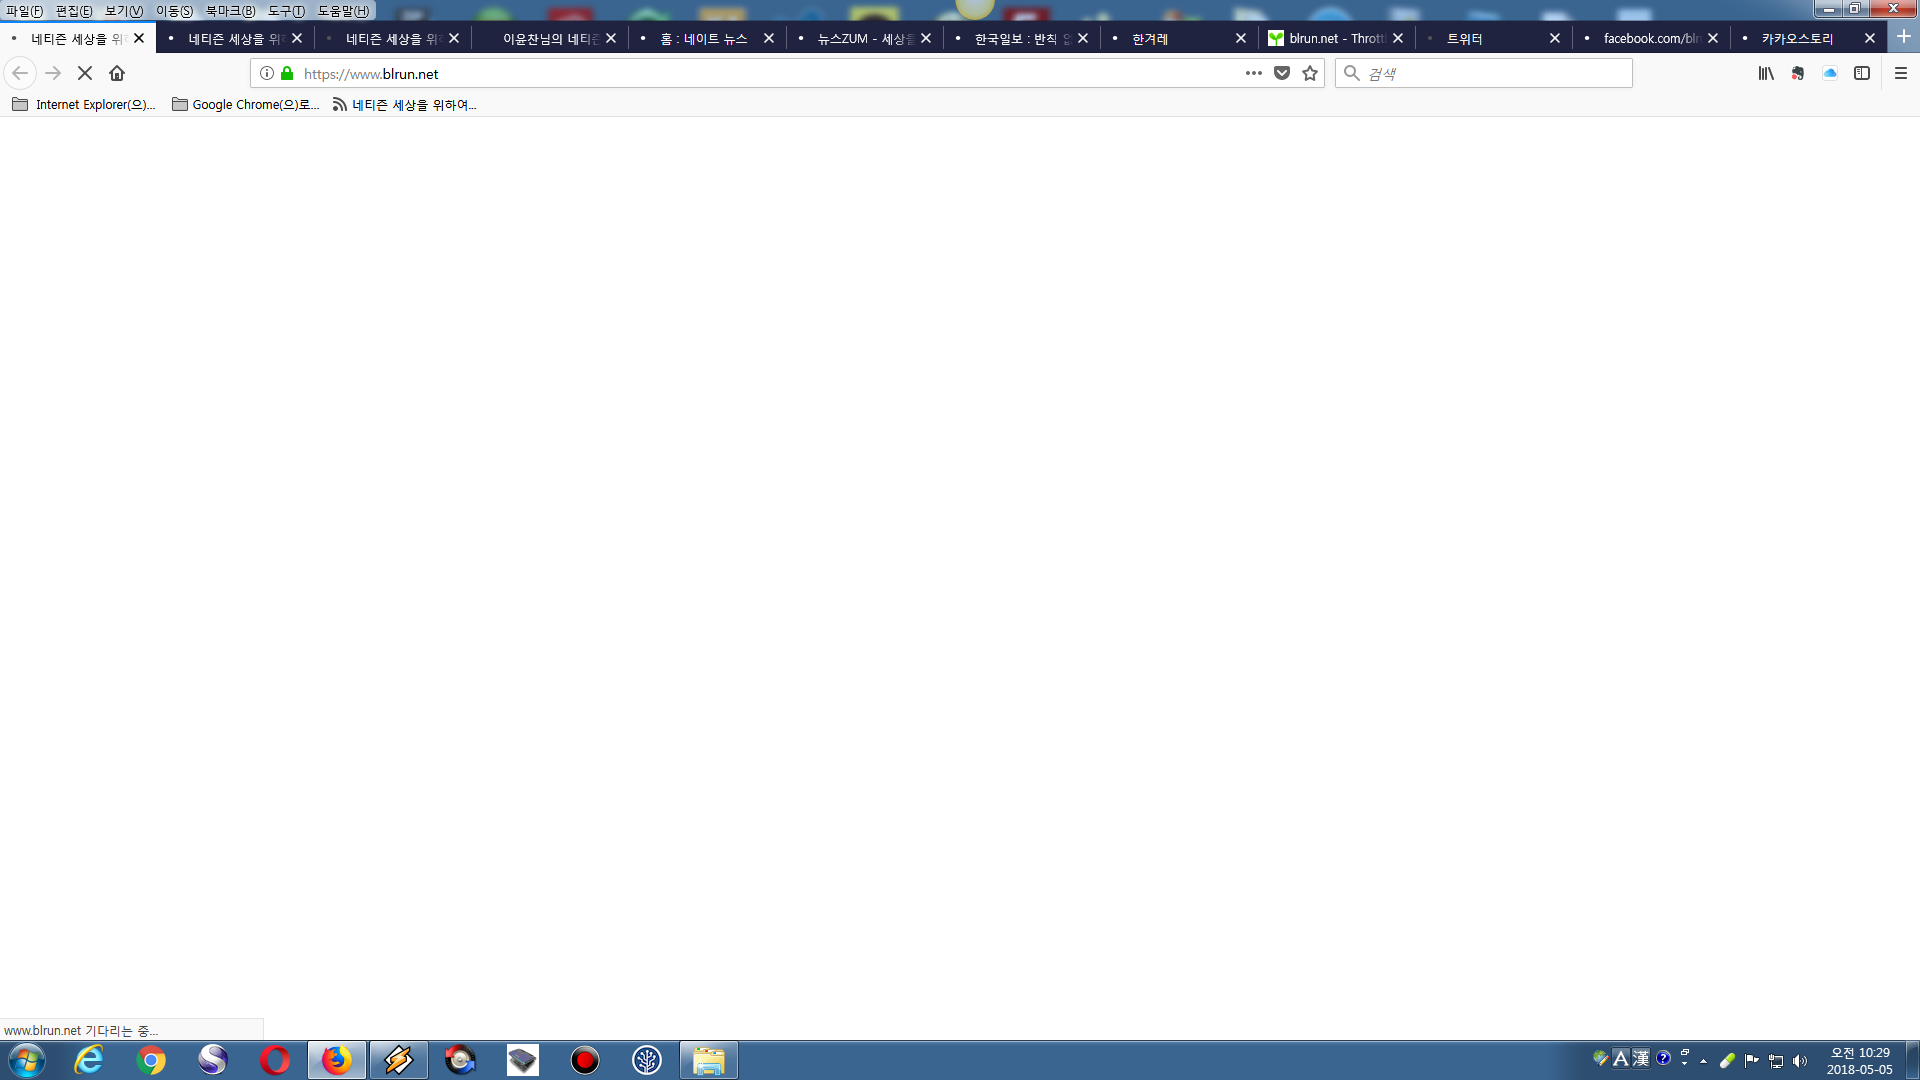
Task: Open 네티즌 세상을 위하여 feed bookmark
Action: [x=405, y=104]
